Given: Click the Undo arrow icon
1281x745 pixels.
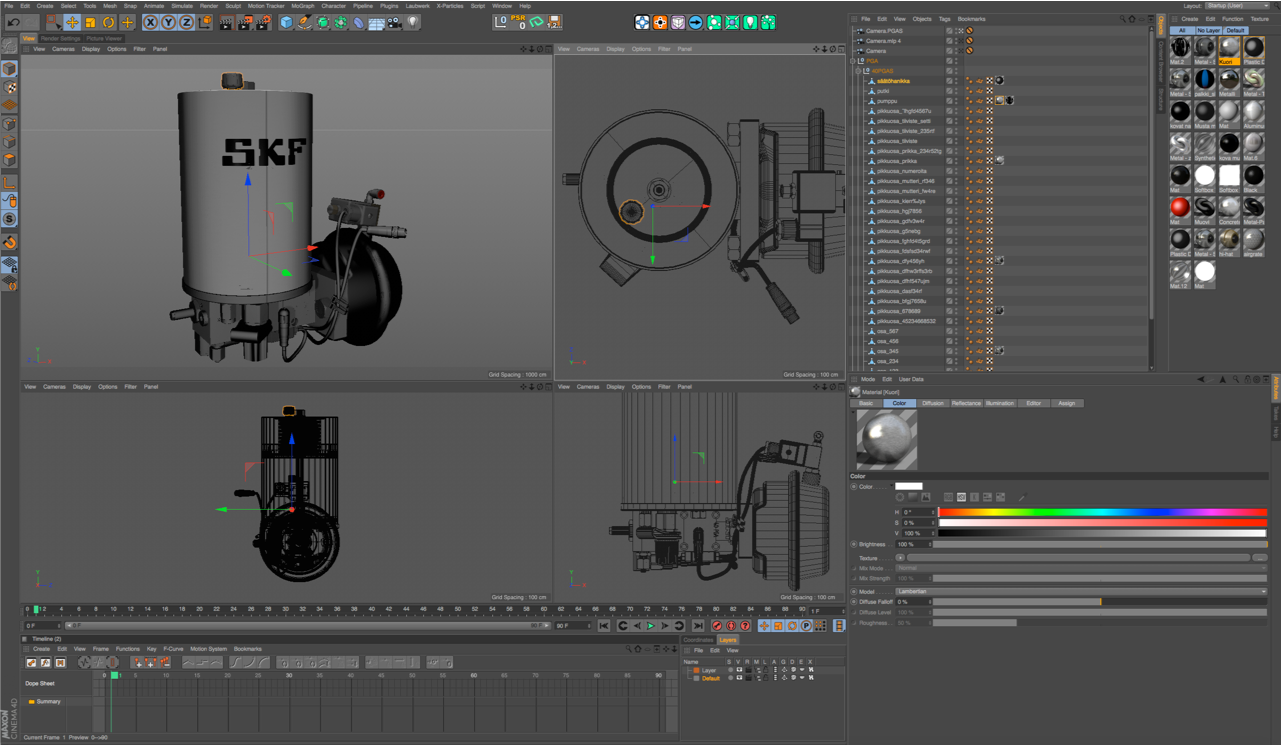Looking at the screenshot, I should pyautogui.click(x=14, y=22).
